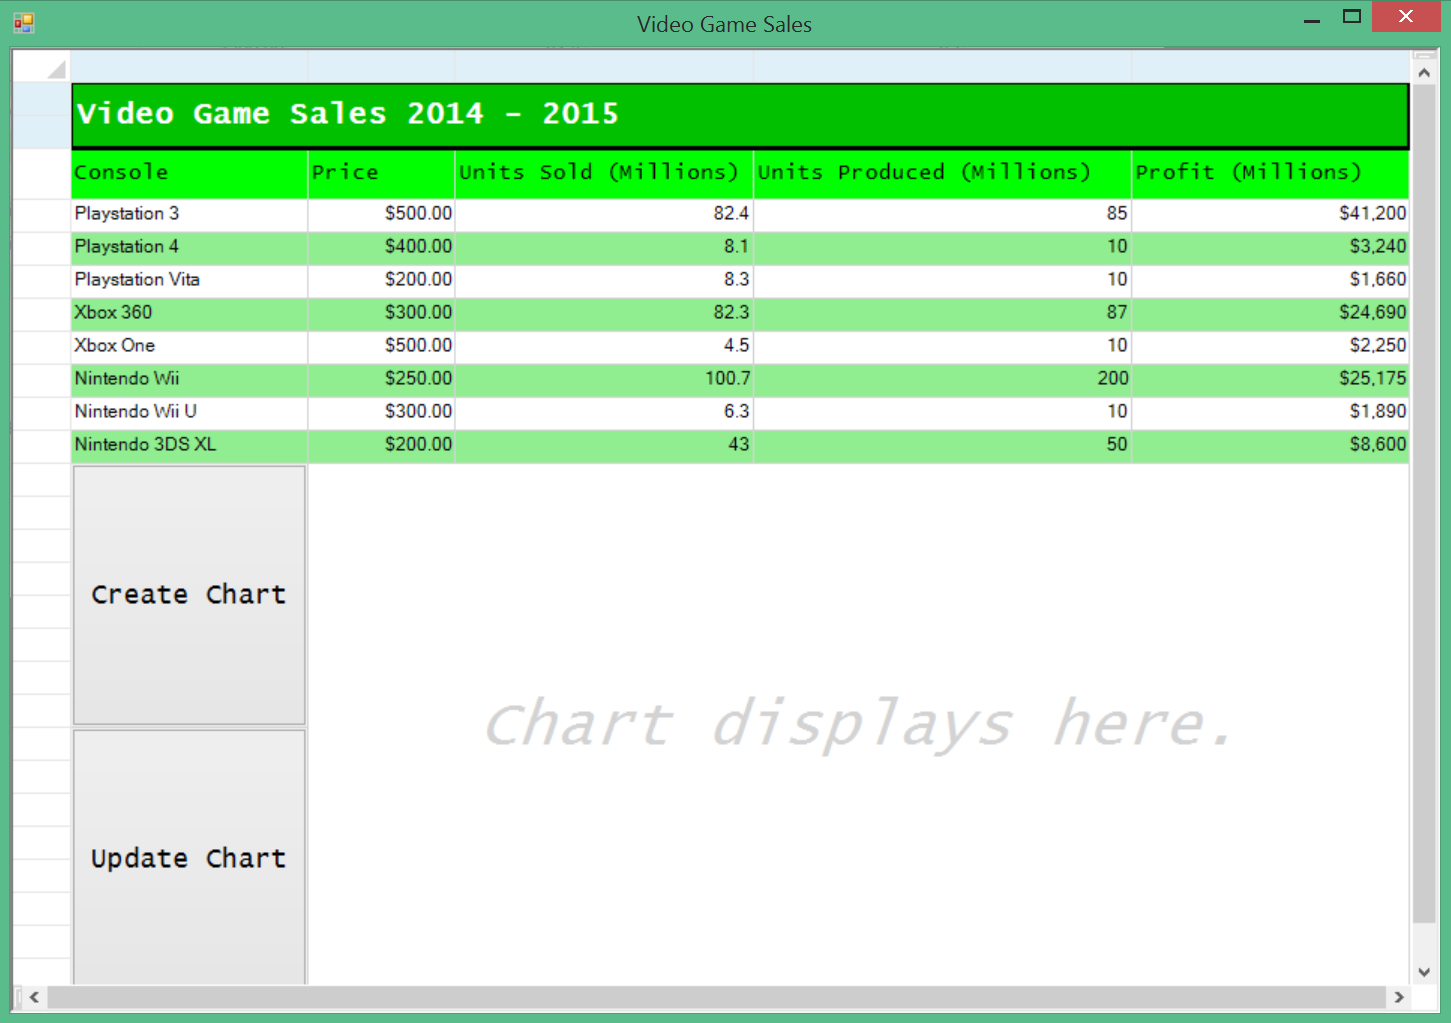Click horizontal scrollbar right arrow
This screenshot has height=1023, width=1451.
tap(1399, 997)
